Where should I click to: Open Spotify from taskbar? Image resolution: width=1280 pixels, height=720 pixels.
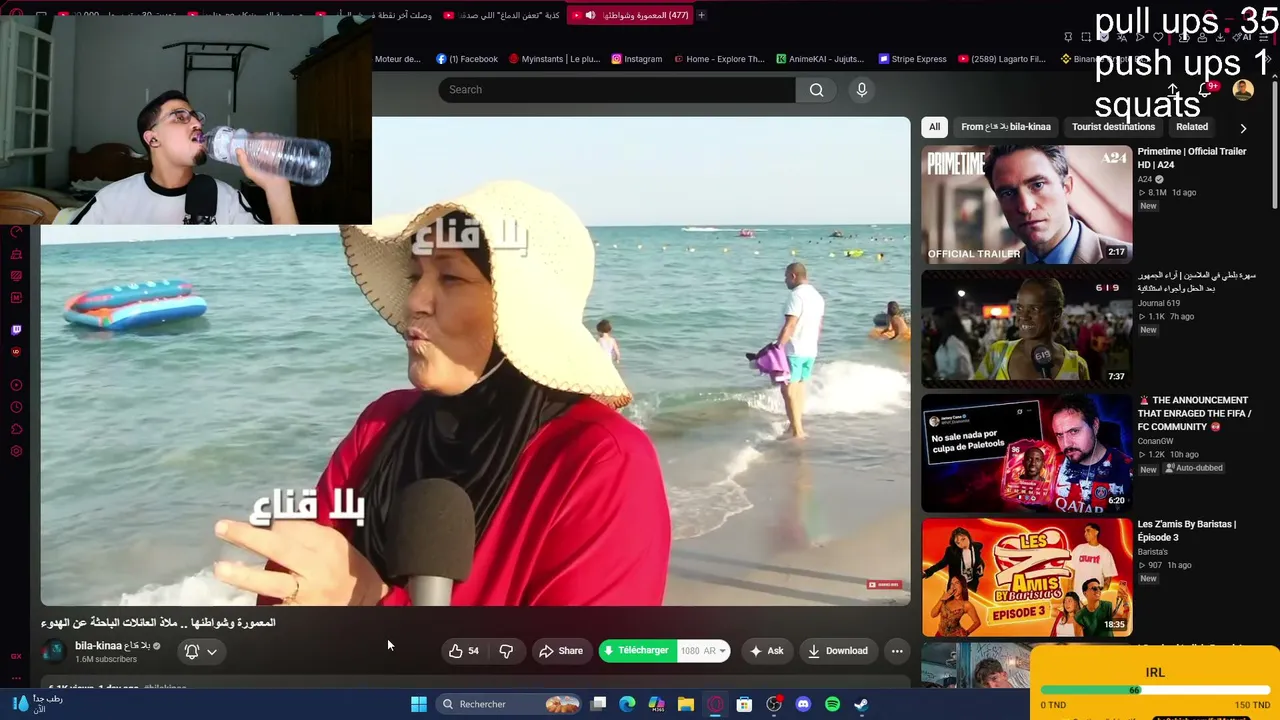(832, 704)
